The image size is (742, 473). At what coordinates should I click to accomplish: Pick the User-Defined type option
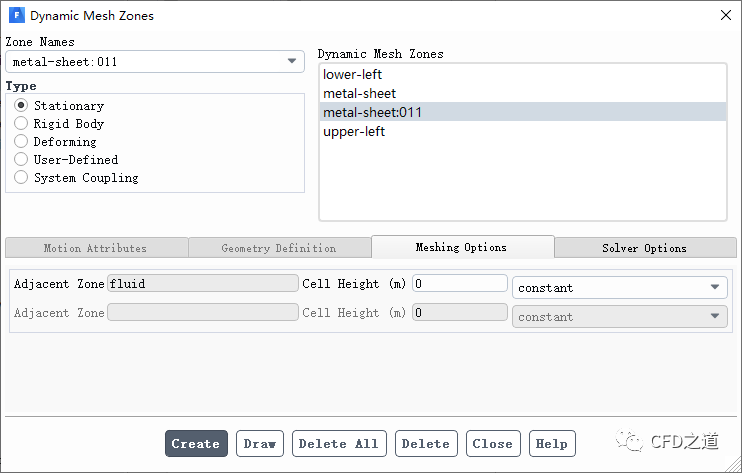coord(21,159)
